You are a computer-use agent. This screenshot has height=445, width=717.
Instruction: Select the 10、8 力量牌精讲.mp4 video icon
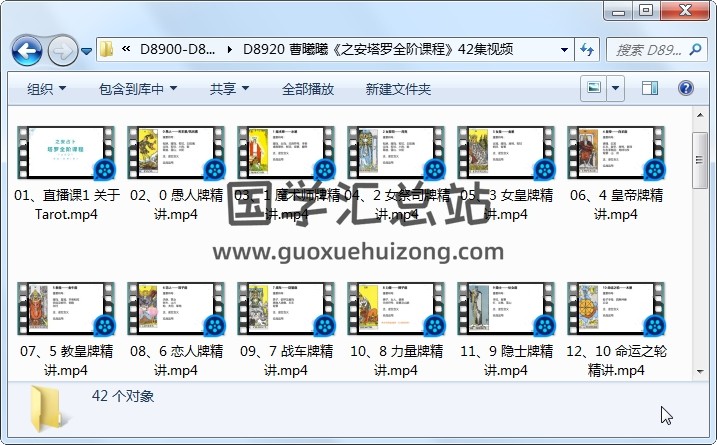[x=396, y=309]
